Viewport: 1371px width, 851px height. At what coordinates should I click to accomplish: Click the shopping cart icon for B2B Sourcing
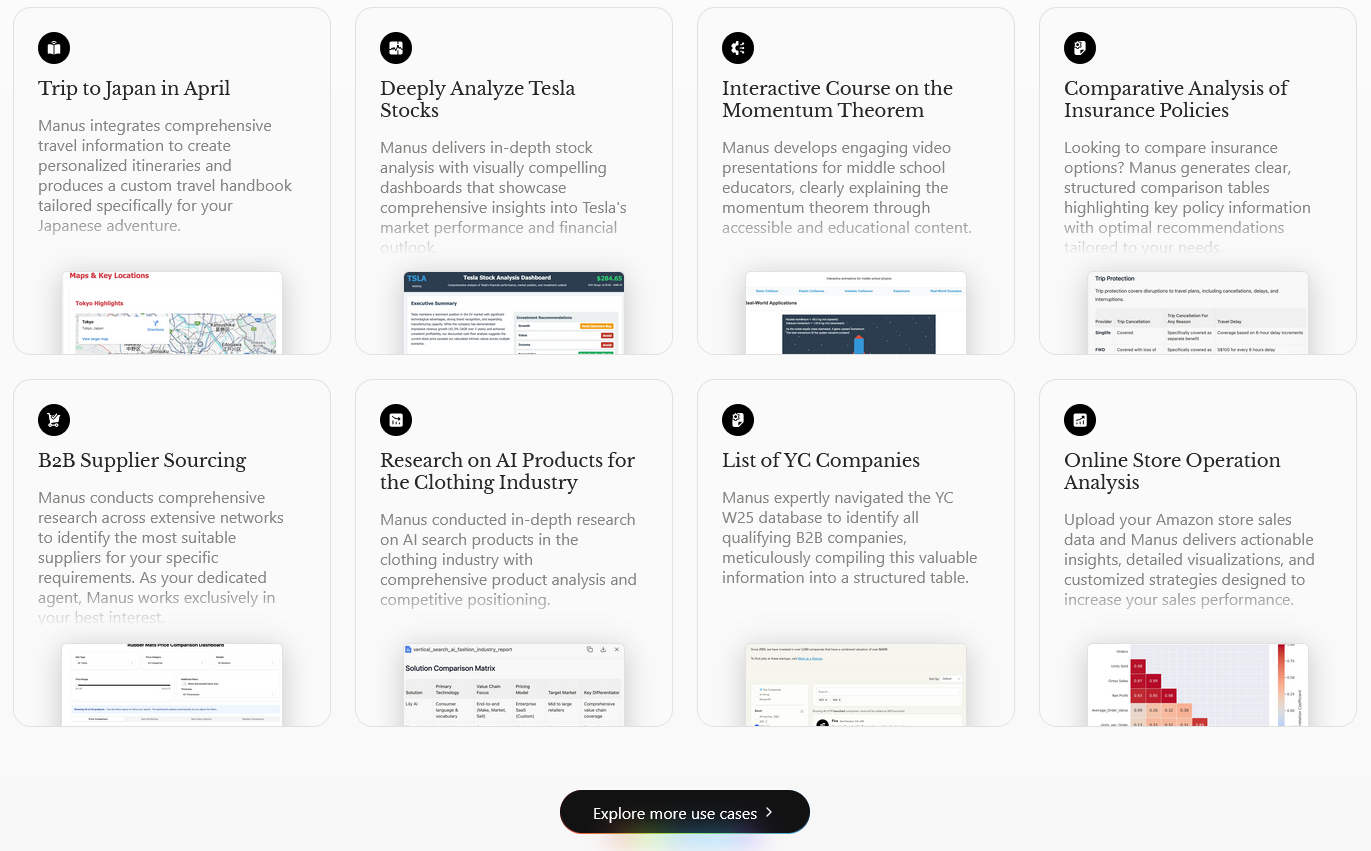click(54, 420)
